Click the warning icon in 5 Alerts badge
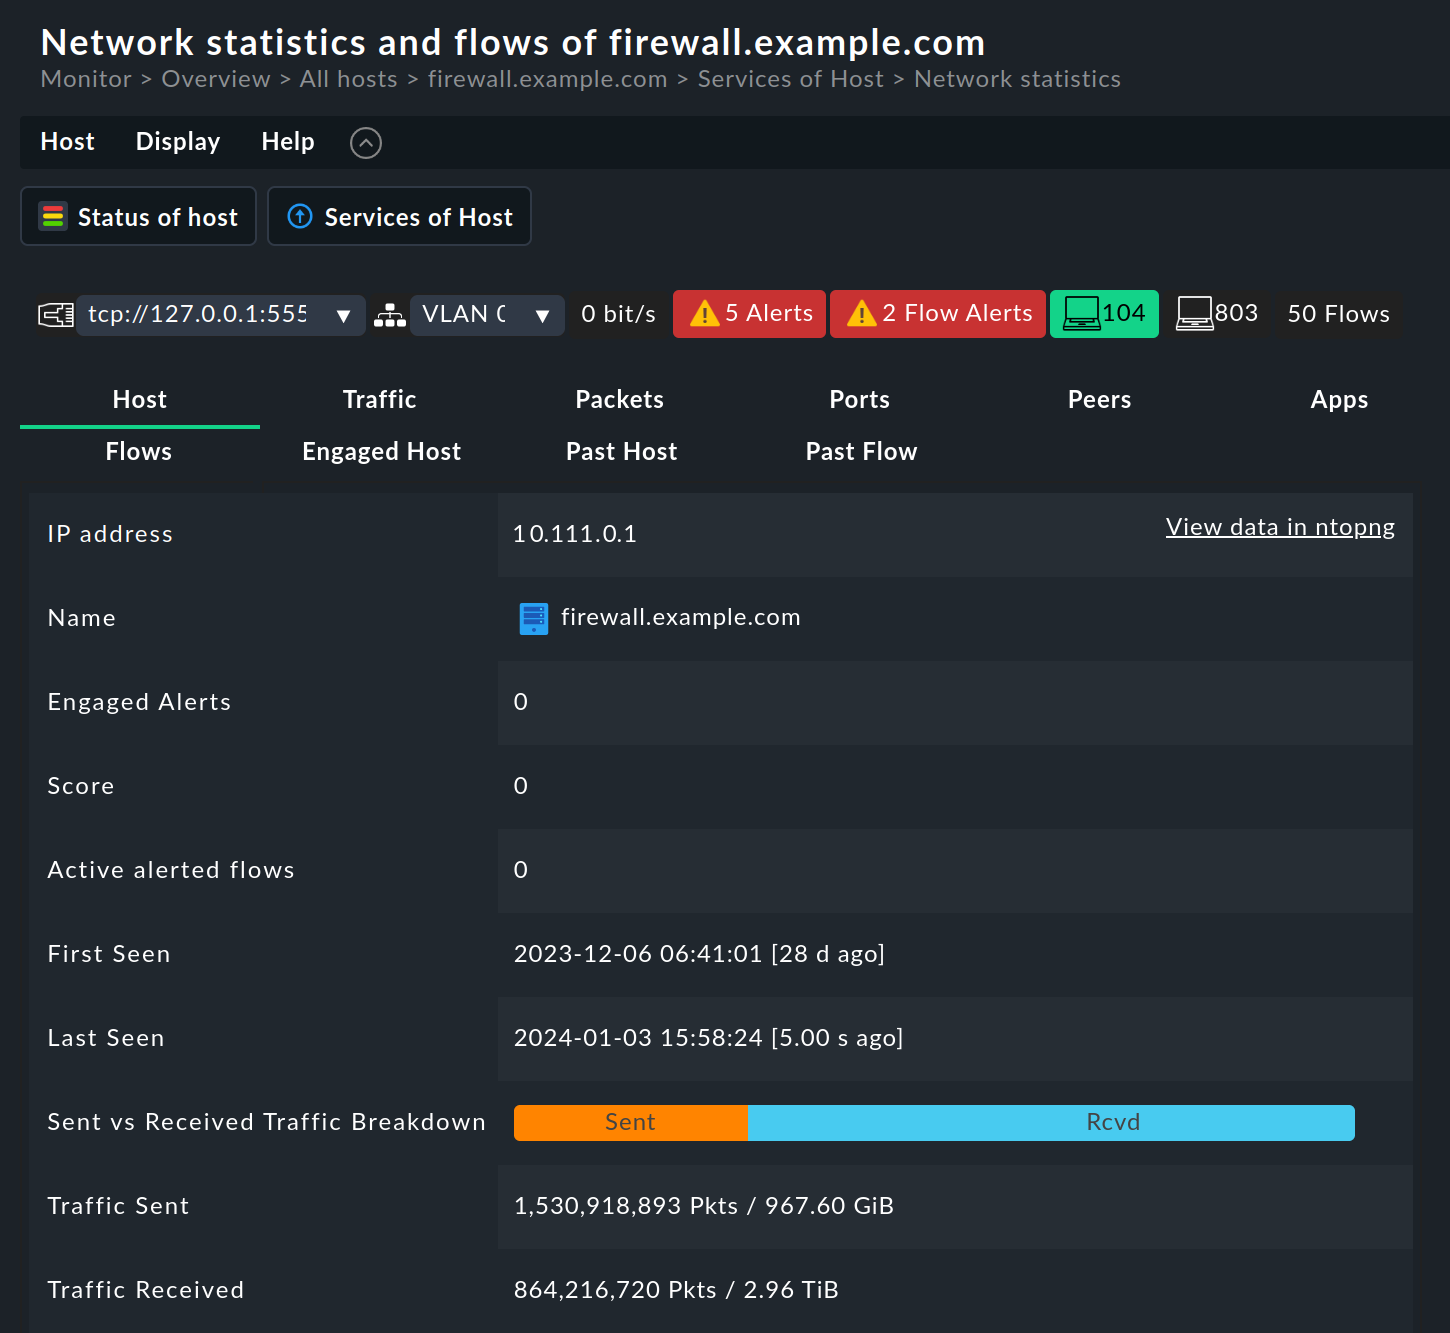This screenshot has height=1333, width=1450. point(704,313)
